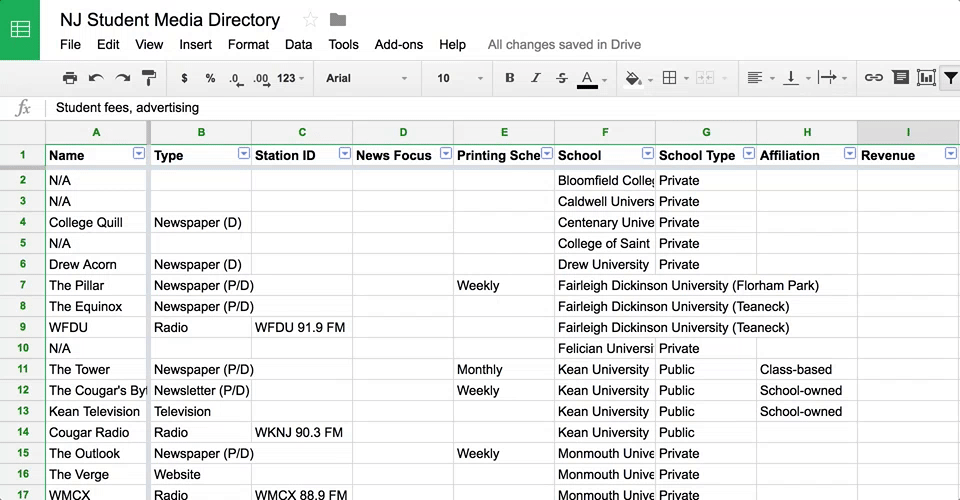Click the Insert chart icon
The image size is (960, 500).
[926, 78]
